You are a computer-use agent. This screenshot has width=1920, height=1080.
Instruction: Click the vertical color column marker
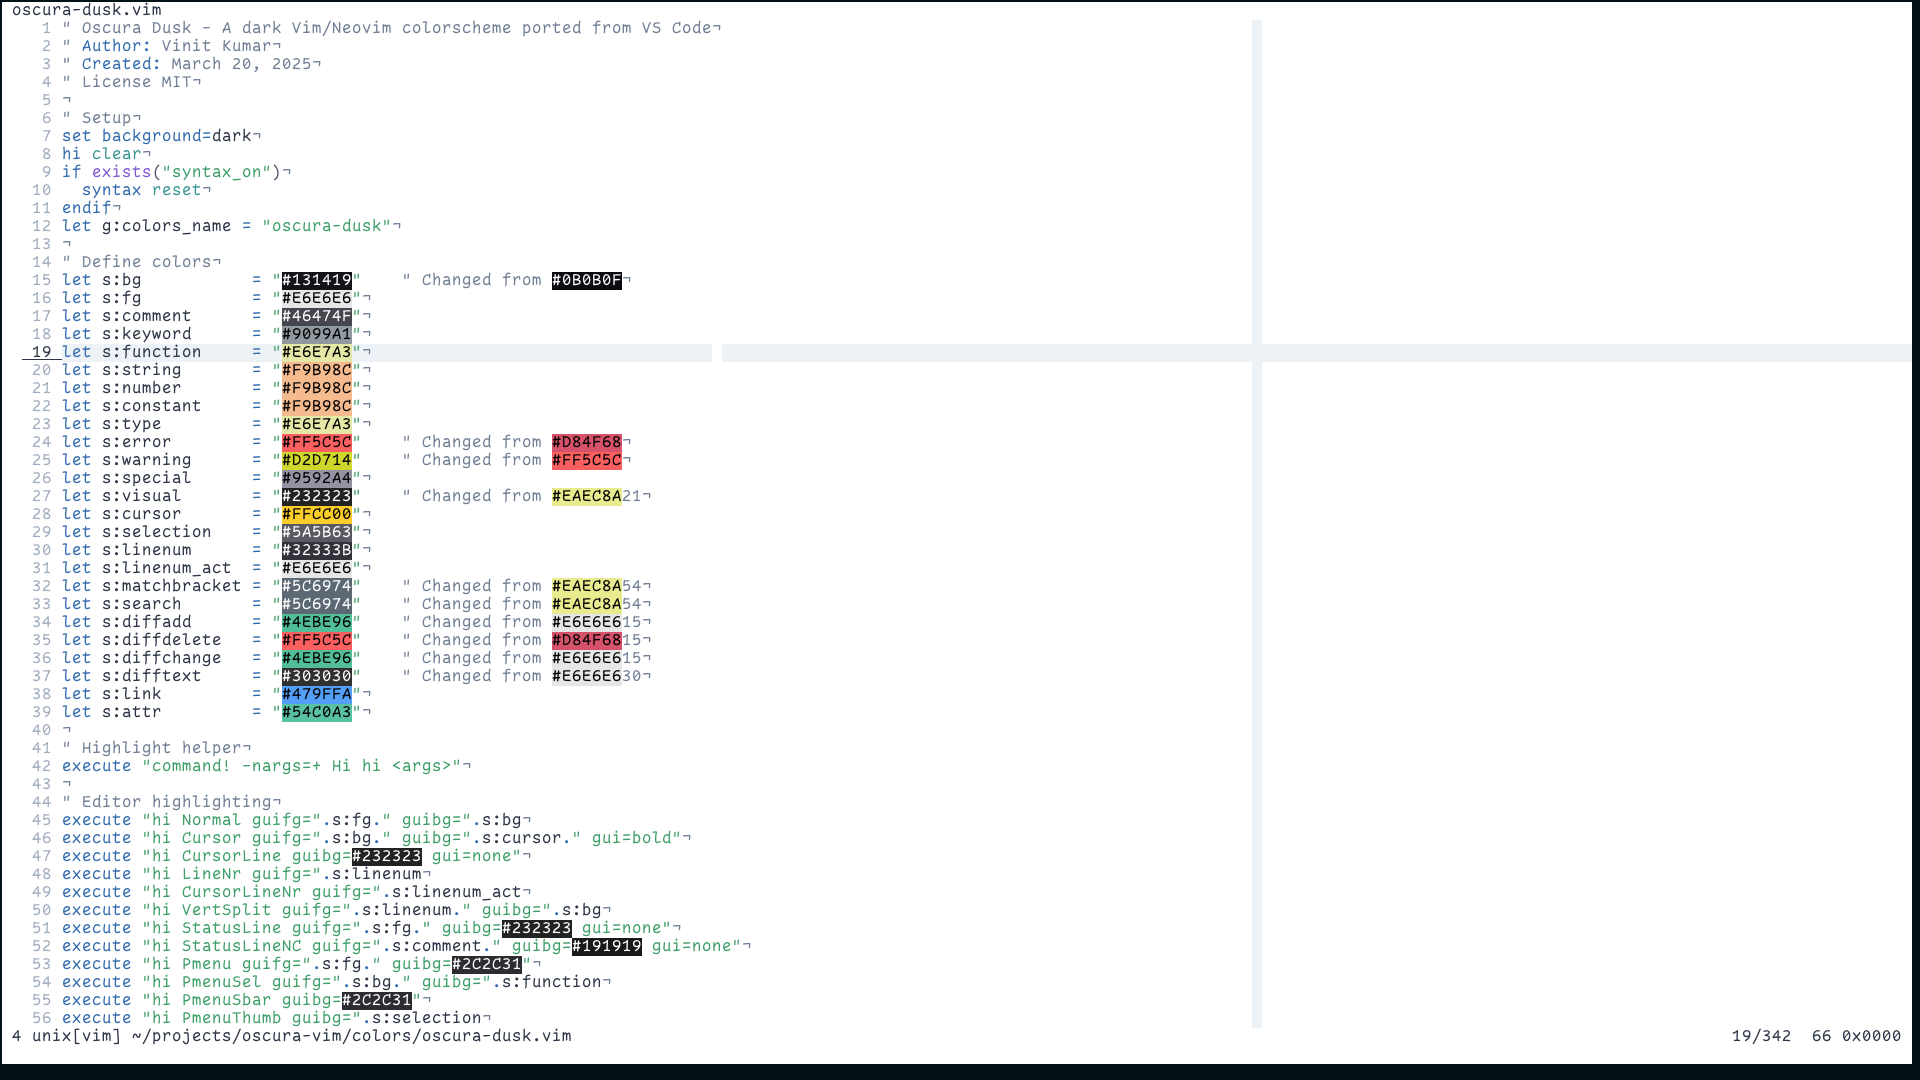(1257, 523)
